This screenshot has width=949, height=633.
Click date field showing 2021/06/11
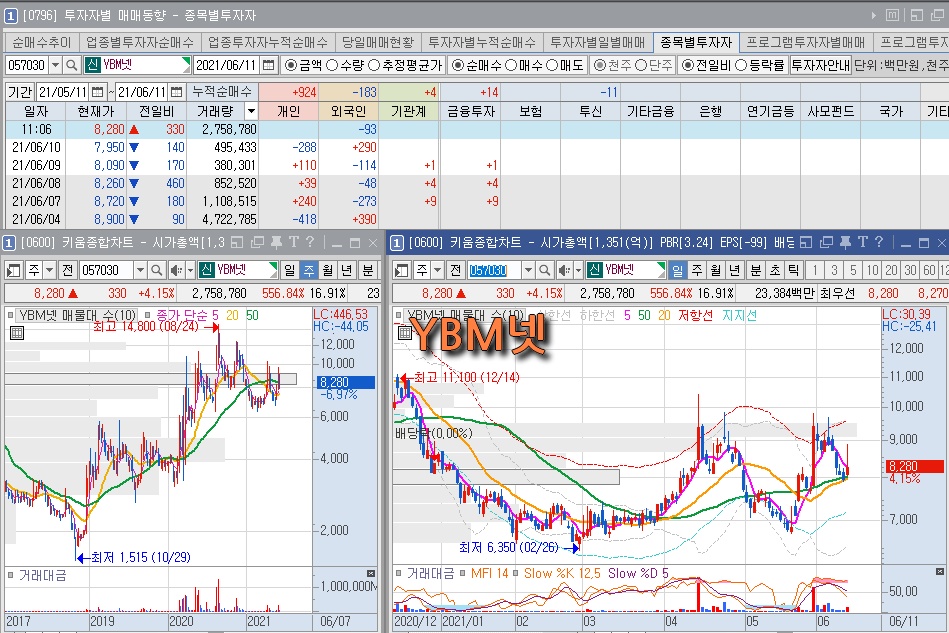[227, 65]
